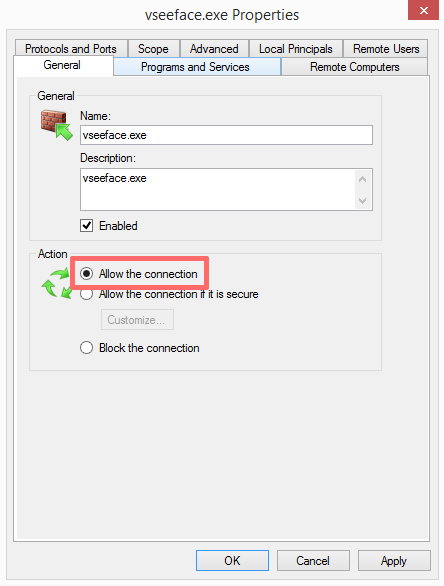Choose Allow the connection if it is secure
This screenshot has width=444, height=586.
(86, 294)
